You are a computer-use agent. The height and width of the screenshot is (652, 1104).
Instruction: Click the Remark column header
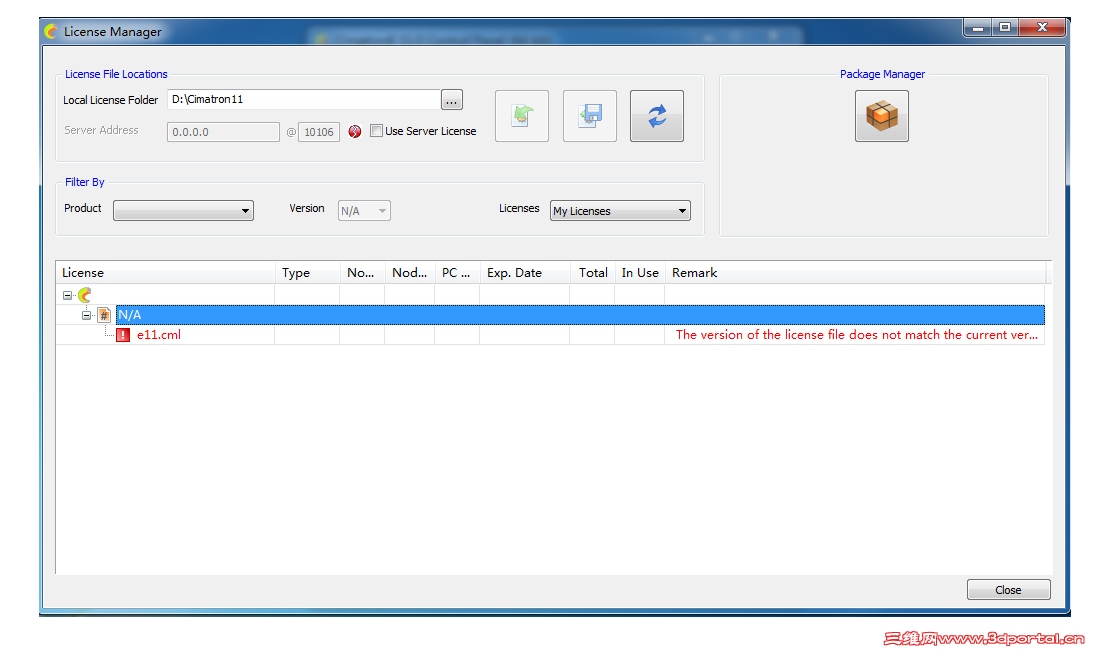pos(855,272)
